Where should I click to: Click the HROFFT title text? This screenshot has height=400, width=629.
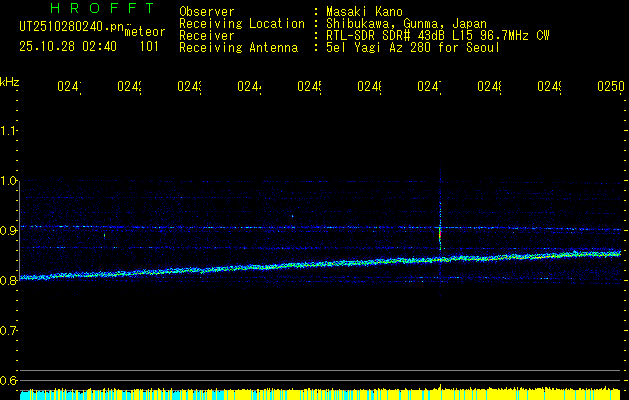tap(102, 8)
